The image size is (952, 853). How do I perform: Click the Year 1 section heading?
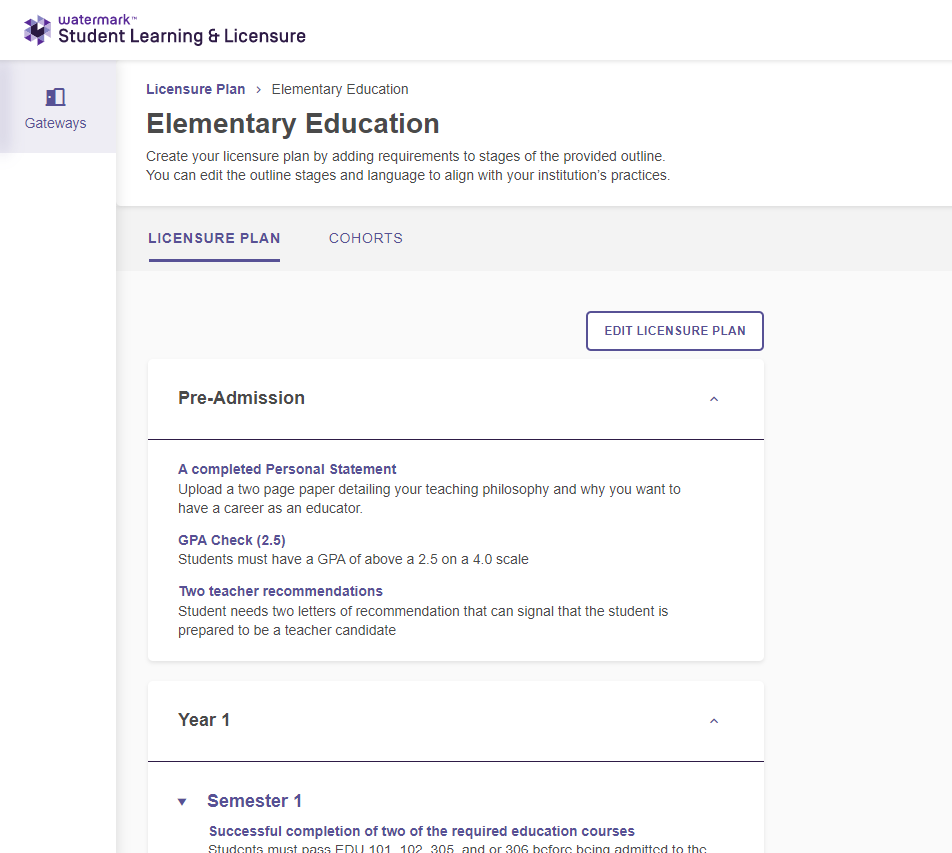coord(204,719)
